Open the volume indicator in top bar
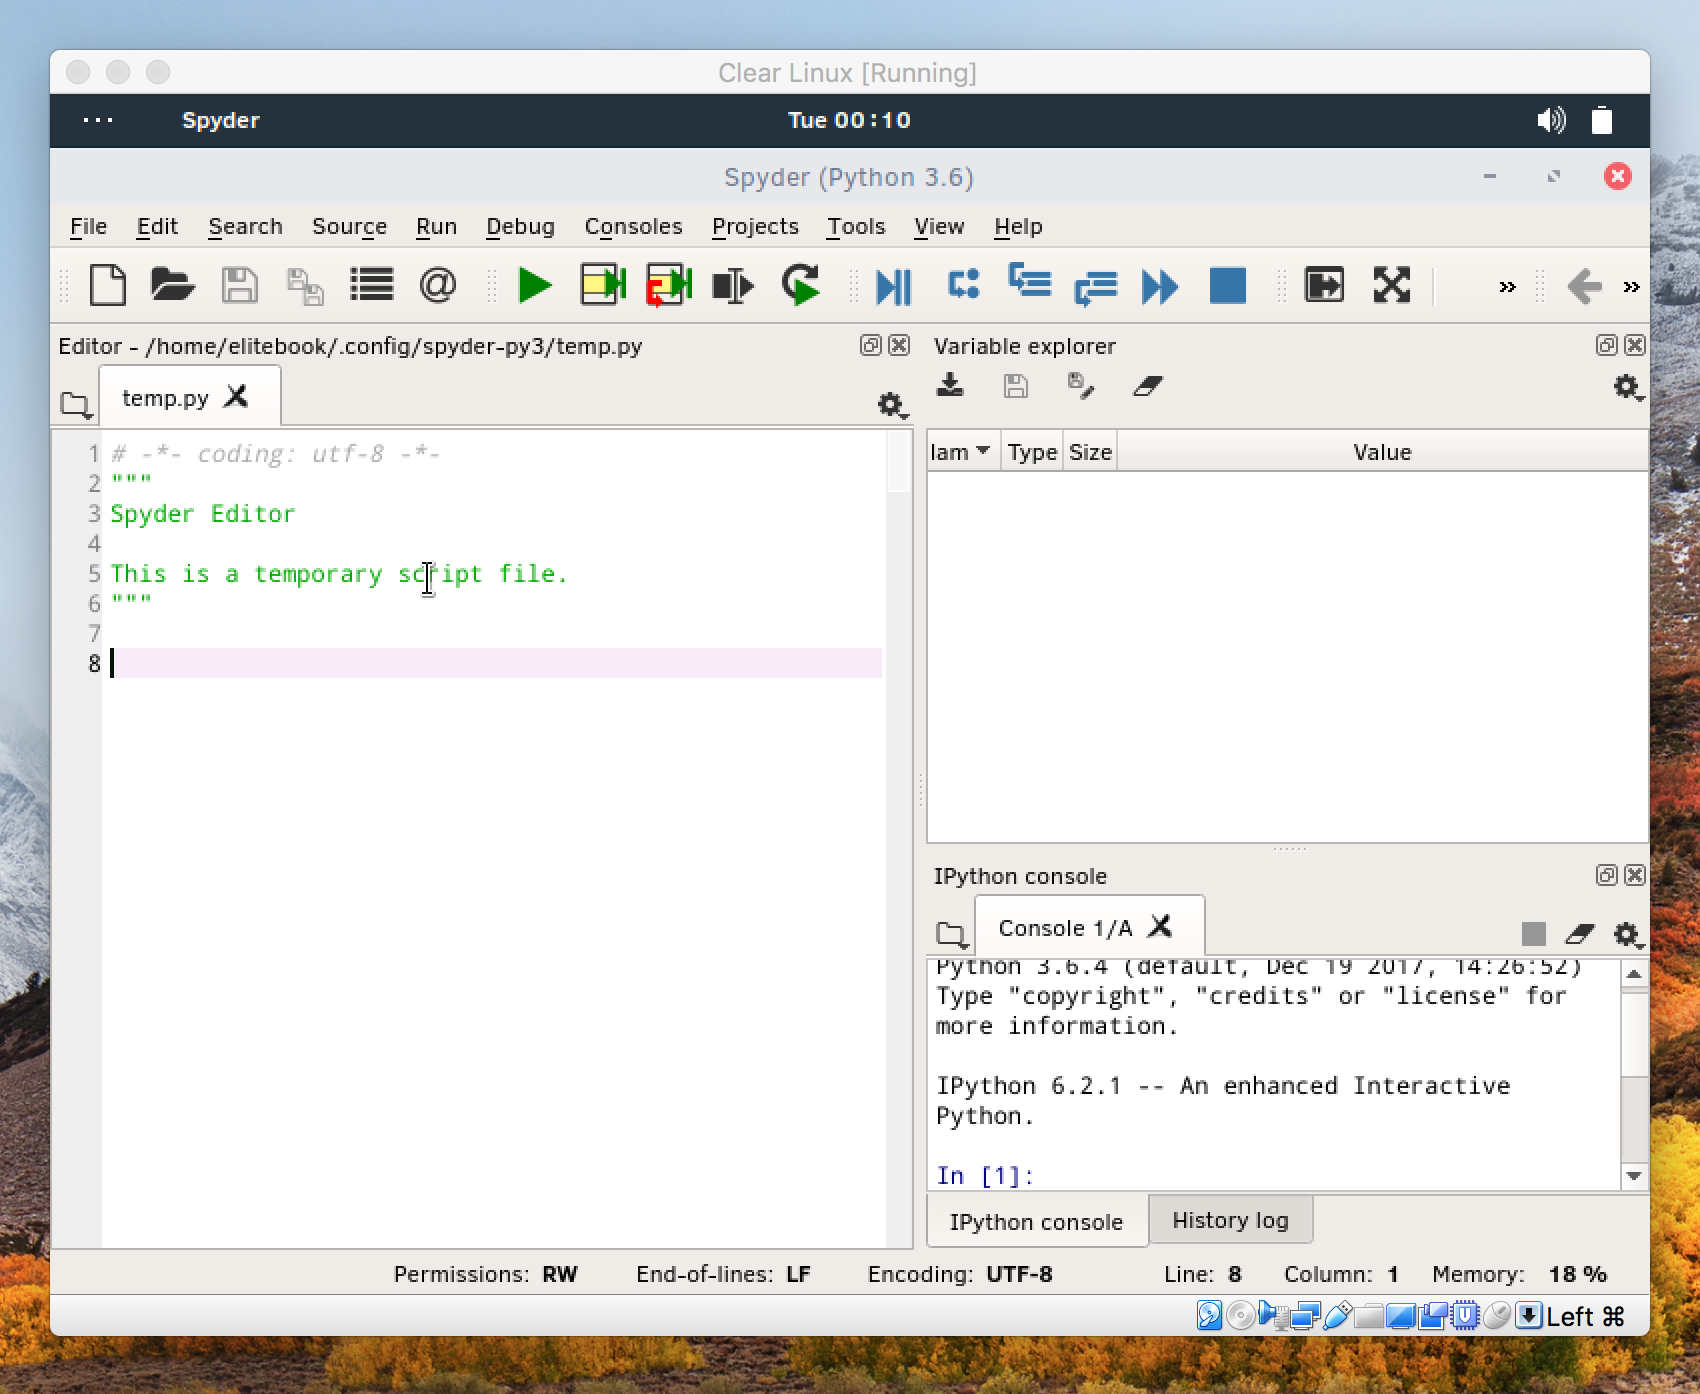 [1551, 120]
